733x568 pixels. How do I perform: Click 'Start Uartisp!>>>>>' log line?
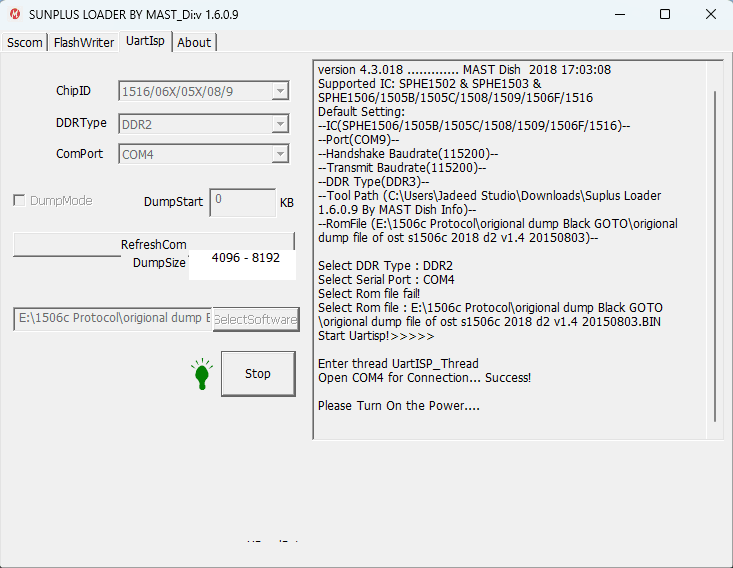click(x=376, y=336)
